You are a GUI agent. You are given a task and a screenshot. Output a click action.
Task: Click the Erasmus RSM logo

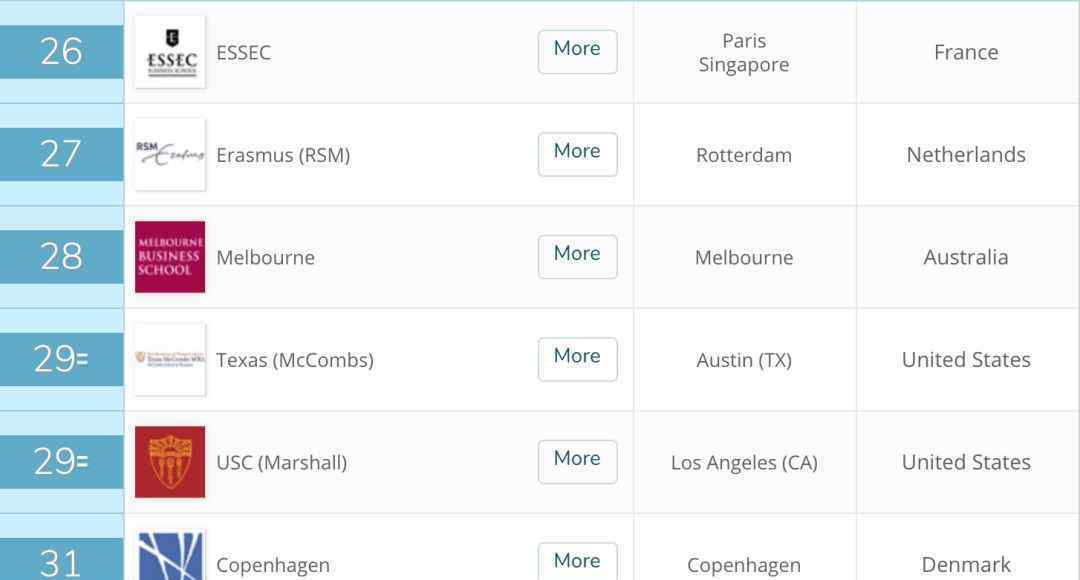[x=170, y=154]
